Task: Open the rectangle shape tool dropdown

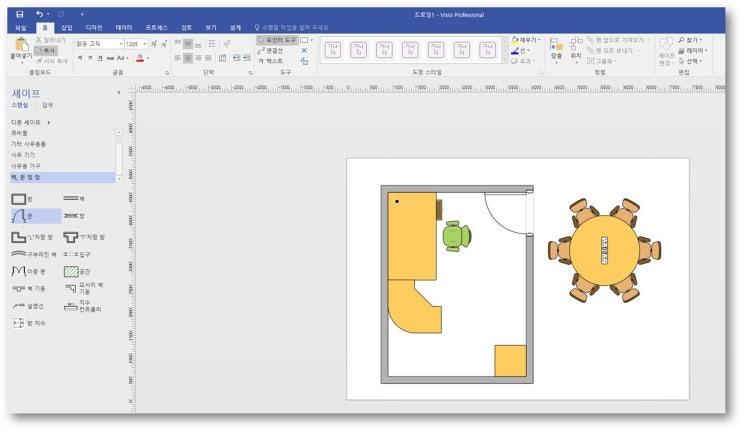Action: (x=311, y=40)
